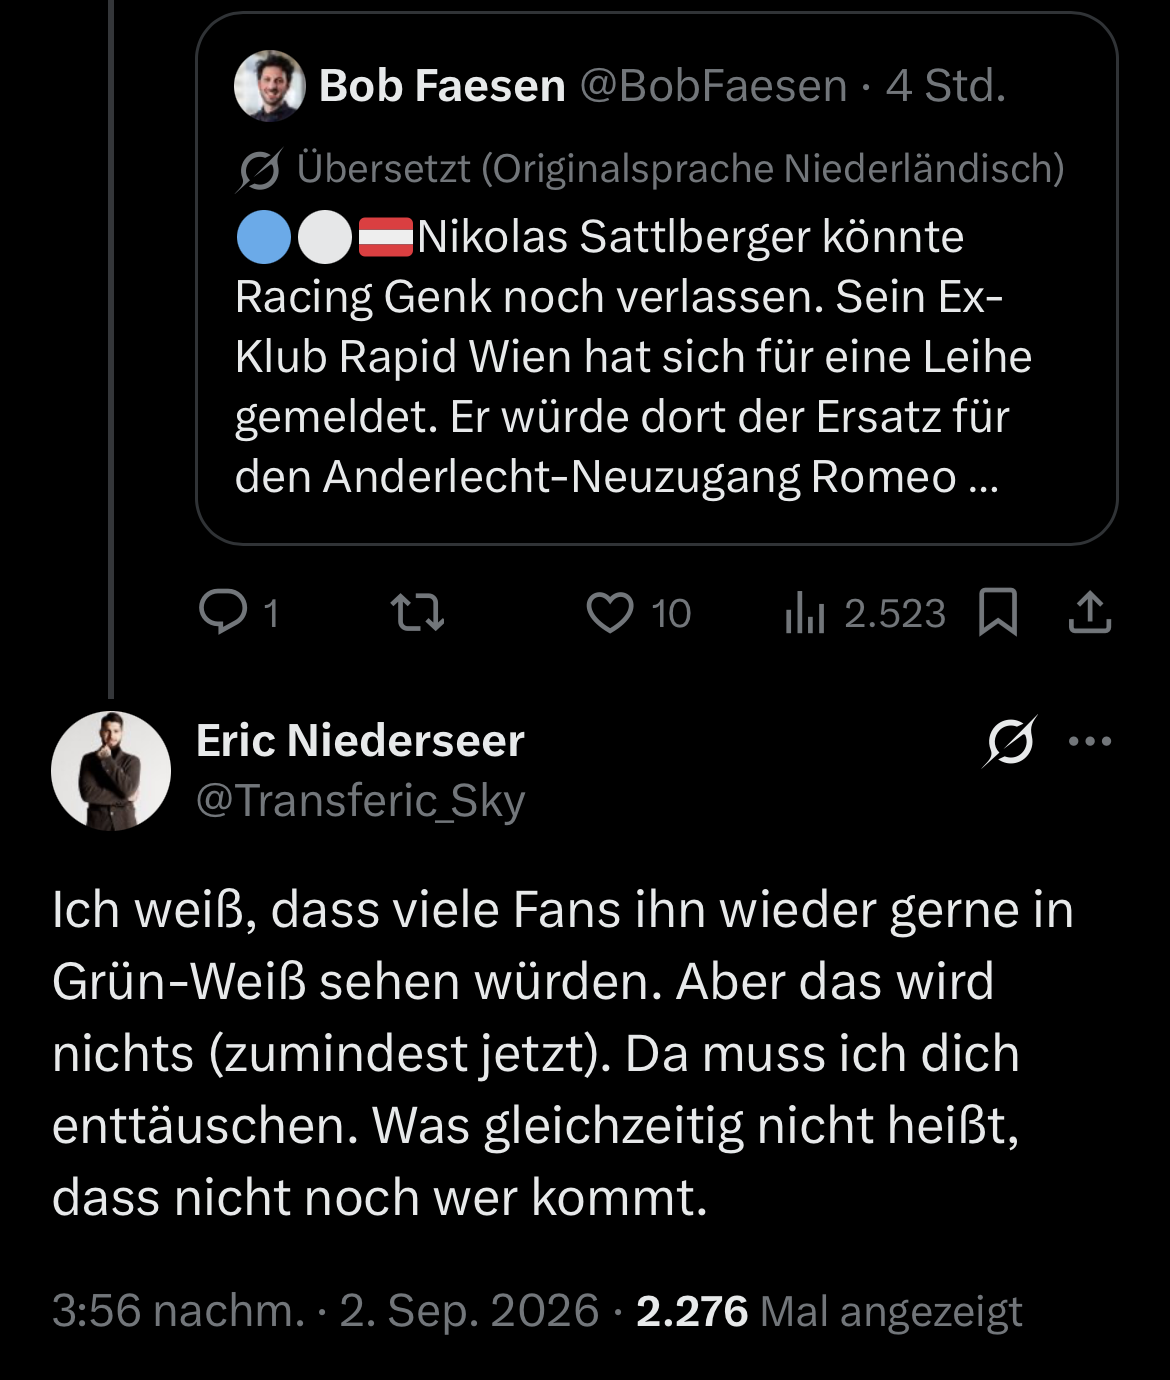The height and width of the screenshot is (1380, 1170).
Task: Expand quoted tweet at truncated ellipsis
Action: (x=984, y=477)
